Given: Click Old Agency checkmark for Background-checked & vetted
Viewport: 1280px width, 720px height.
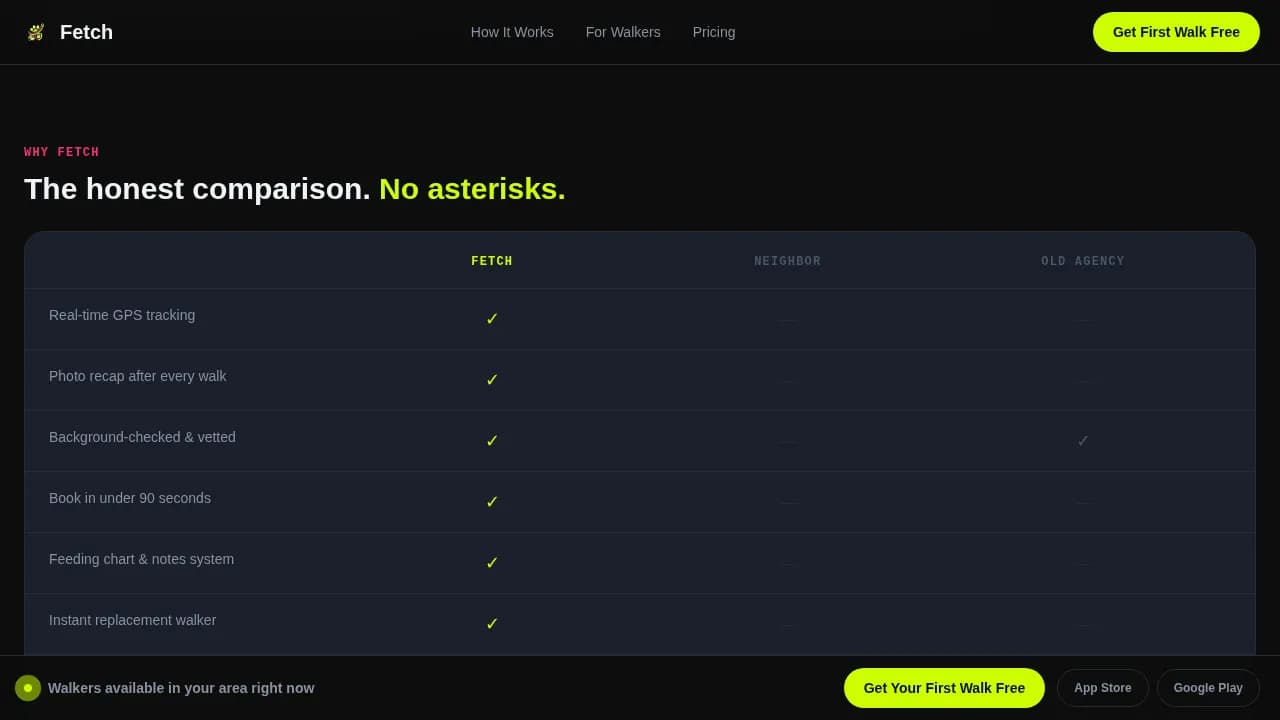Looking at the screenshot, I should coord(1083,441).
